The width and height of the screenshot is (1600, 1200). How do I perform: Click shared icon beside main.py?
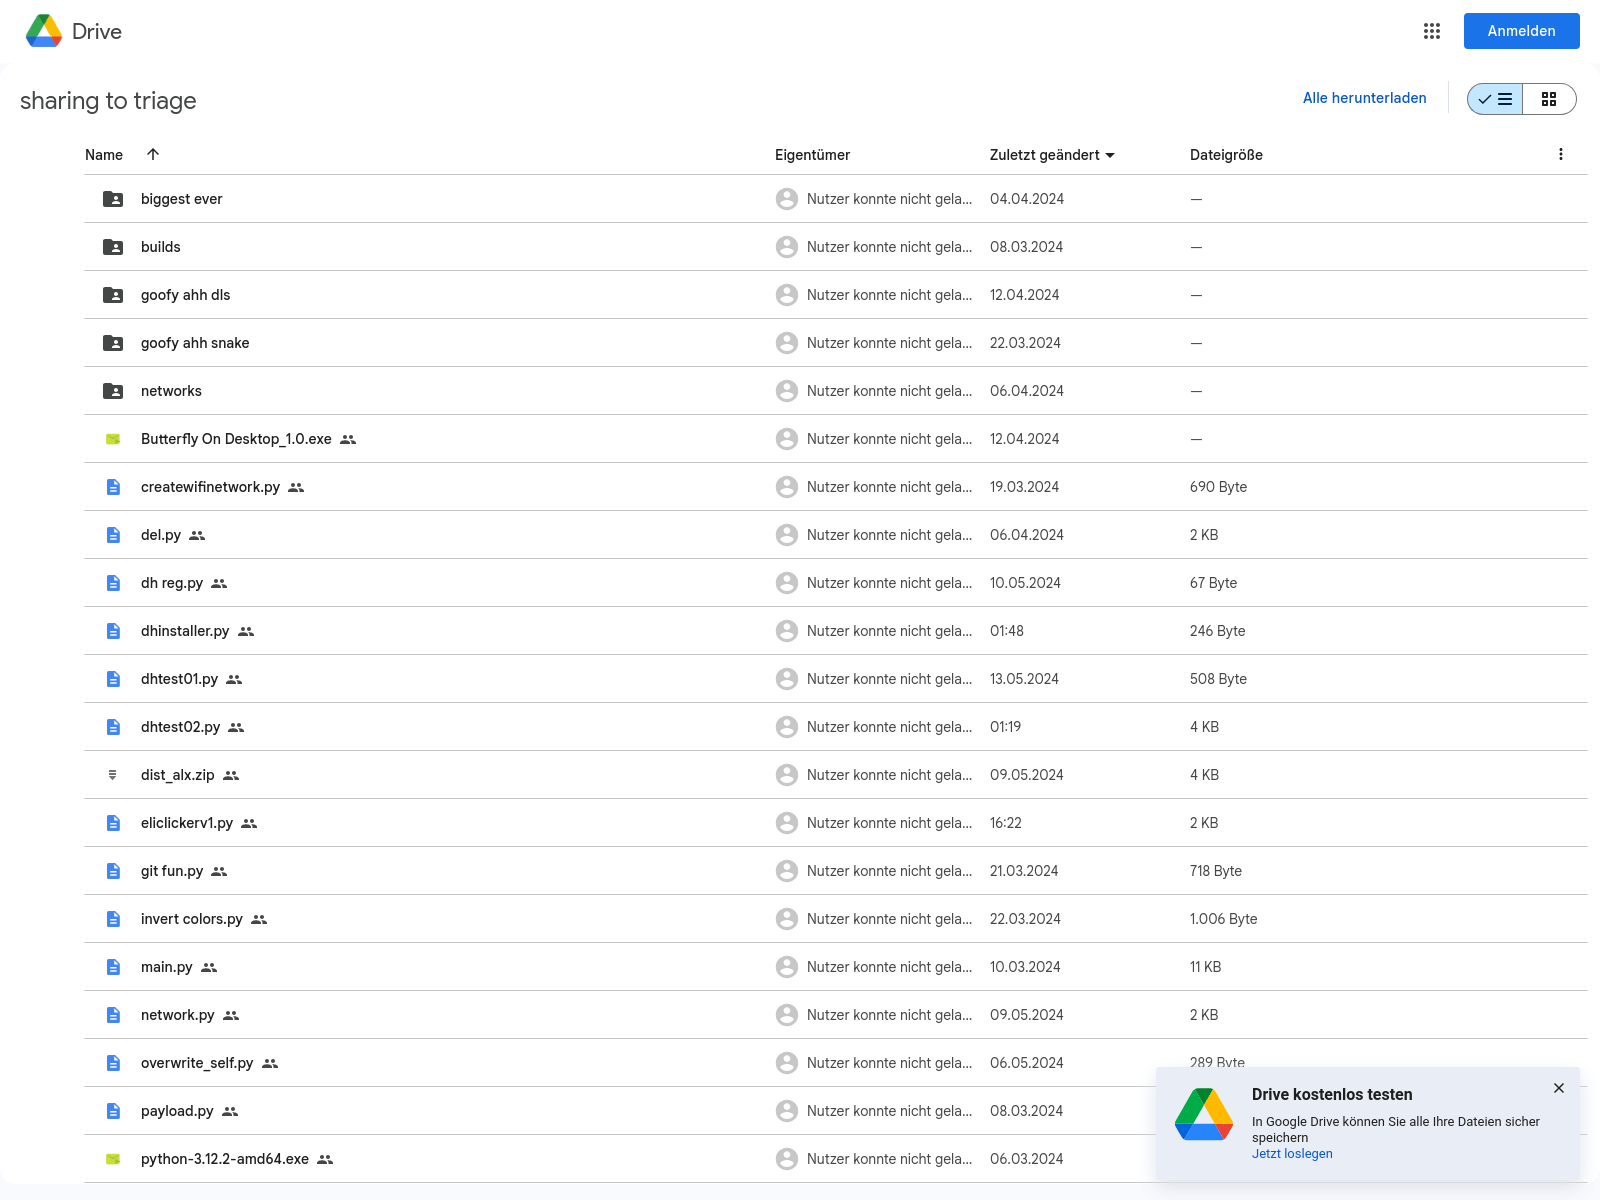point(209,967)
